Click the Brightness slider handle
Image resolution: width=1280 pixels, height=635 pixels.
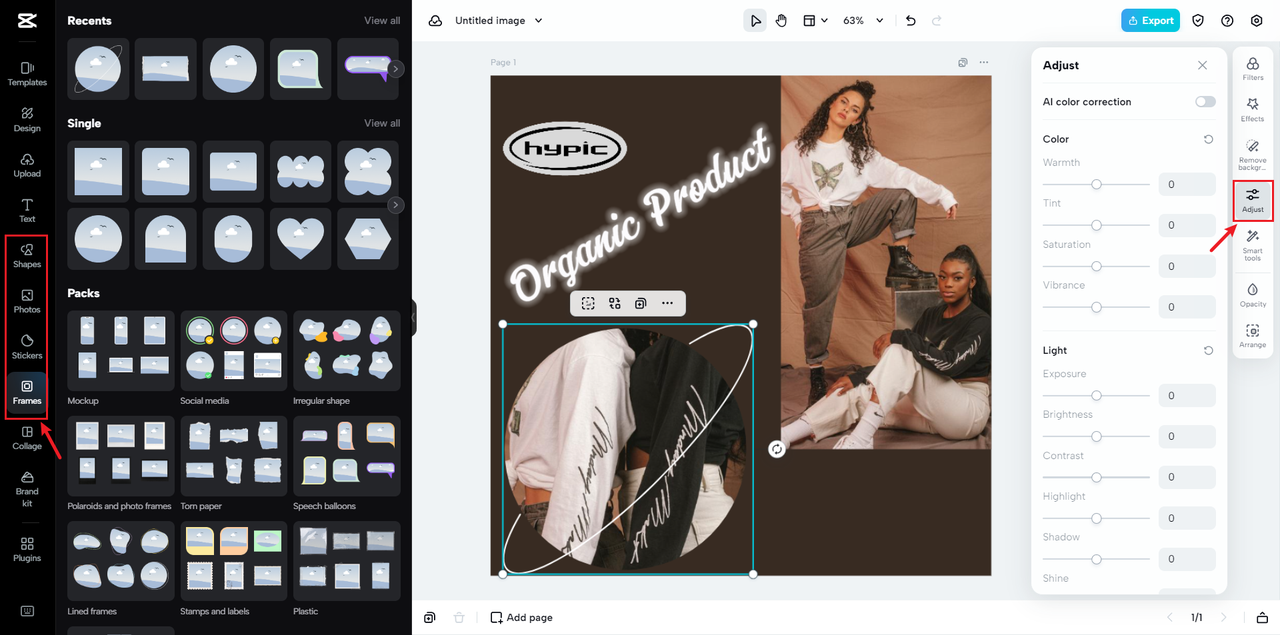coord(1096,436)
